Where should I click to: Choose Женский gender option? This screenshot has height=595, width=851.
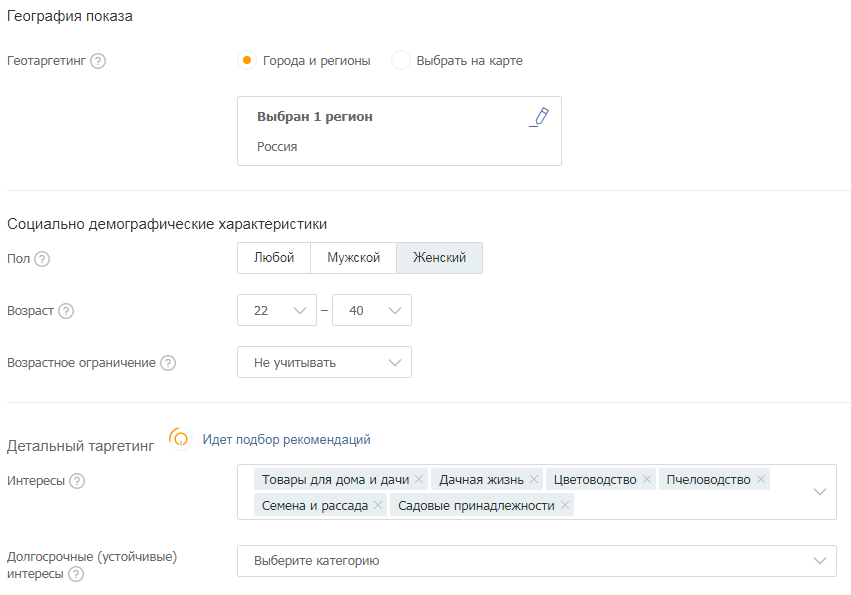click(x=440, y=258)
